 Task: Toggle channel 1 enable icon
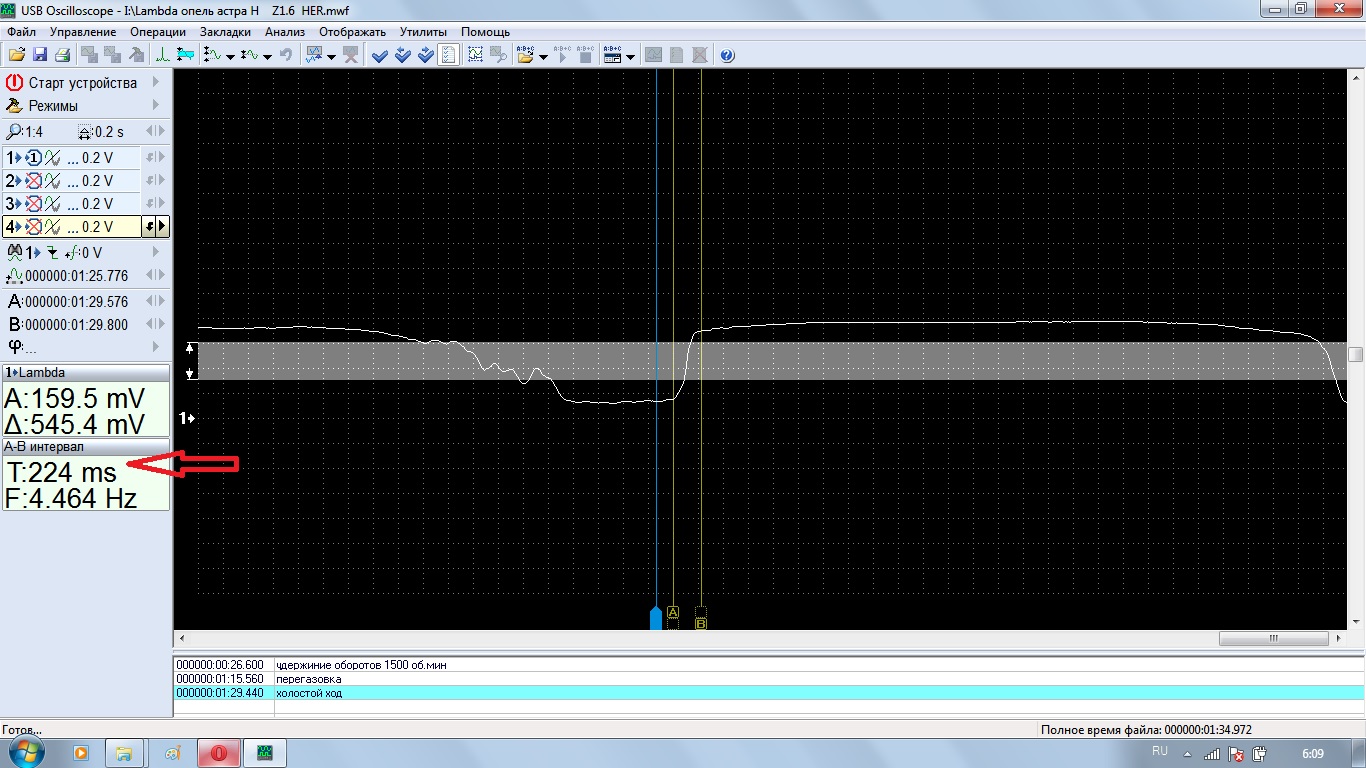pos(33,158)
